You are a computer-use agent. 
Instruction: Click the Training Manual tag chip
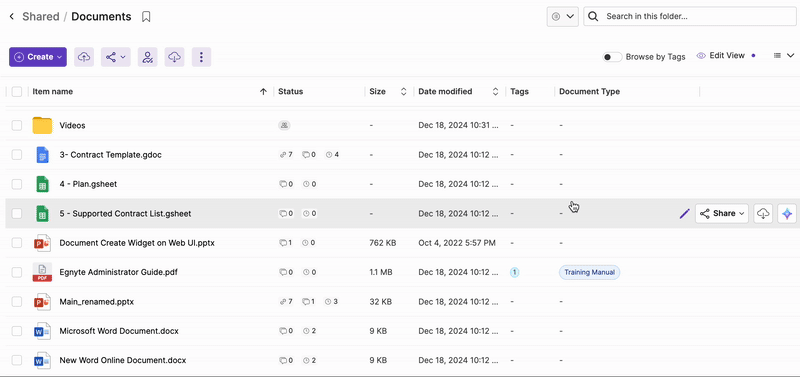(589, 272)
